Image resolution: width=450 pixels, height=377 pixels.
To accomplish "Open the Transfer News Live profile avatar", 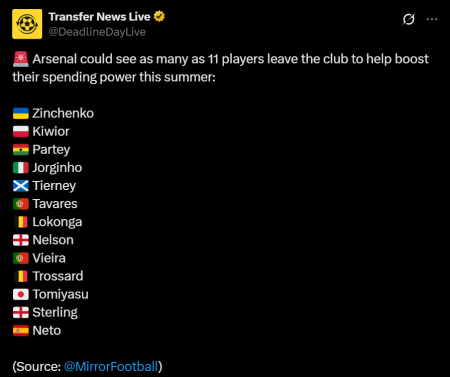I will [x=27, y=24].
